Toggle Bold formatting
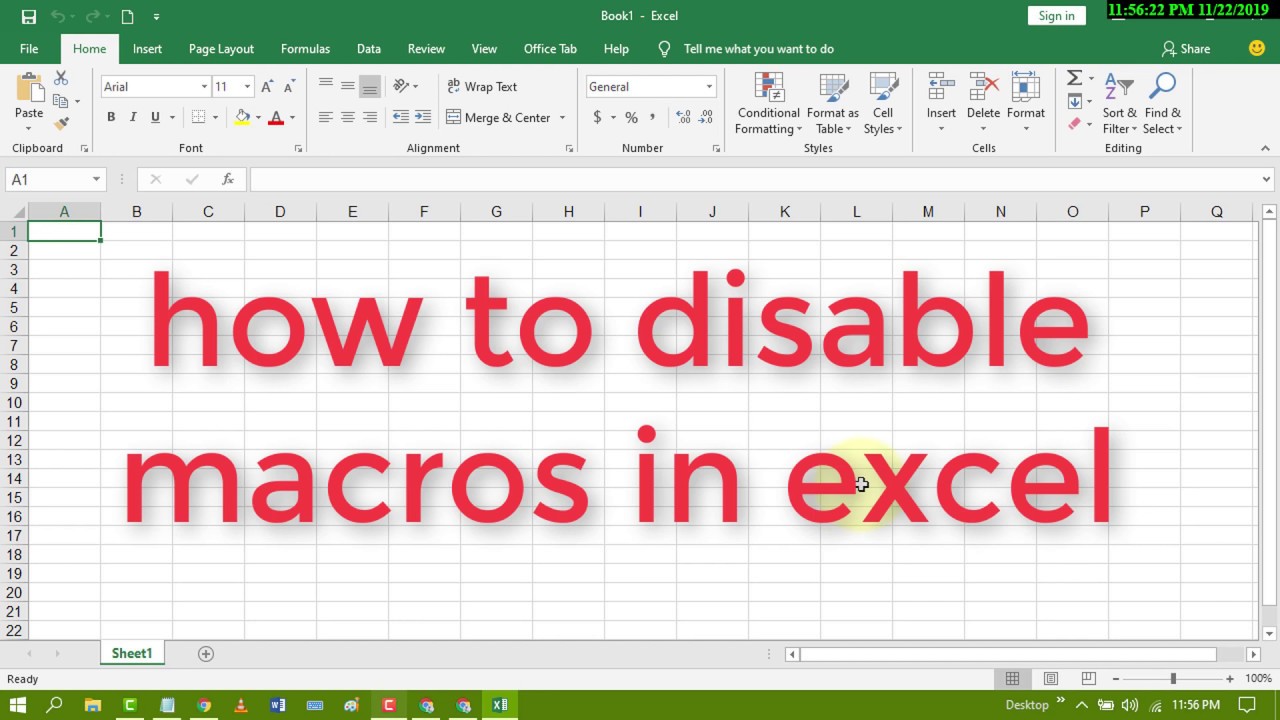1280x720 pixels. coord(111,117)
